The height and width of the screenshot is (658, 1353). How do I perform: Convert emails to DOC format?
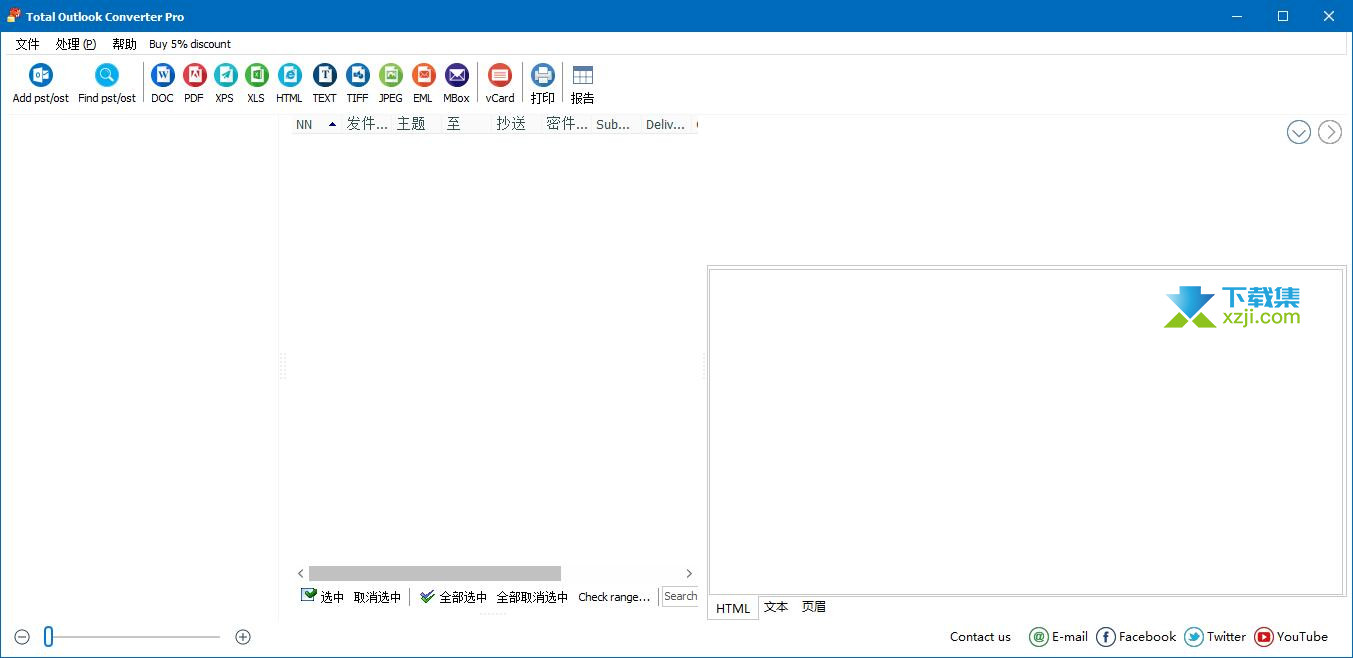coord(162,83)
